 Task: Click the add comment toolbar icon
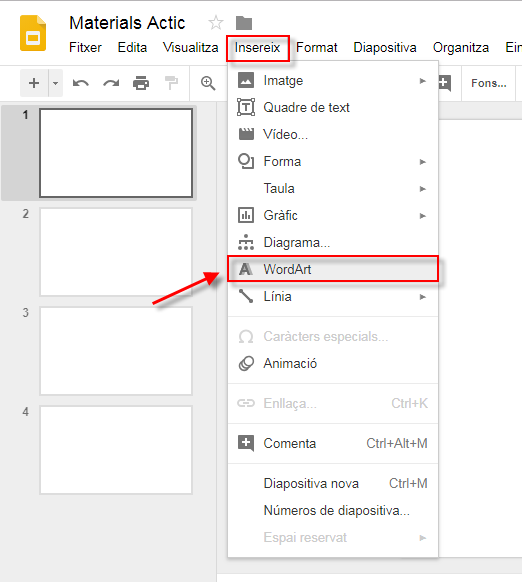click(x=445, y=83)
